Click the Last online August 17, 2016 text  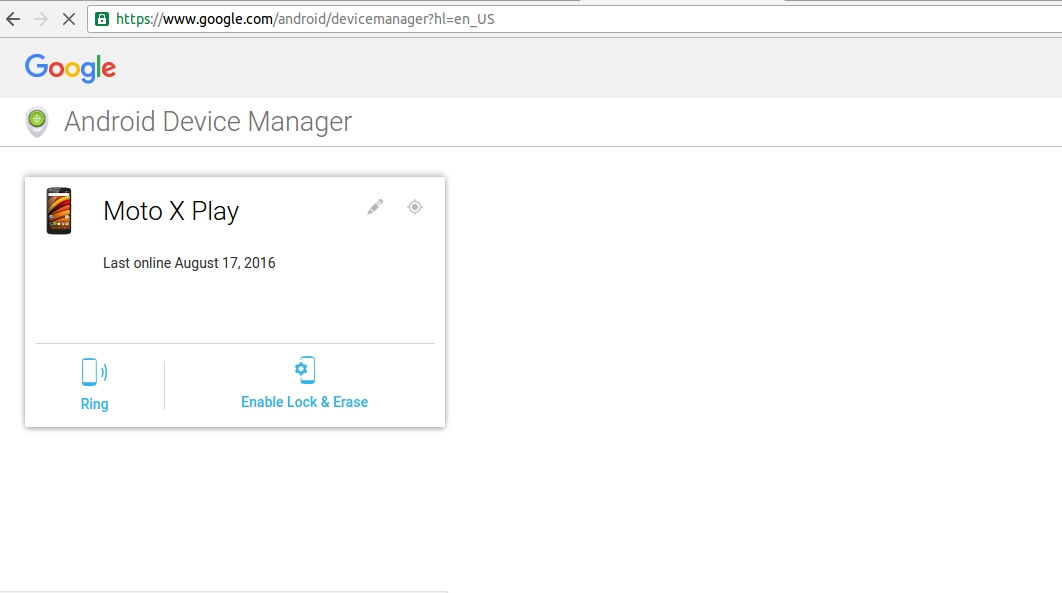189,263
